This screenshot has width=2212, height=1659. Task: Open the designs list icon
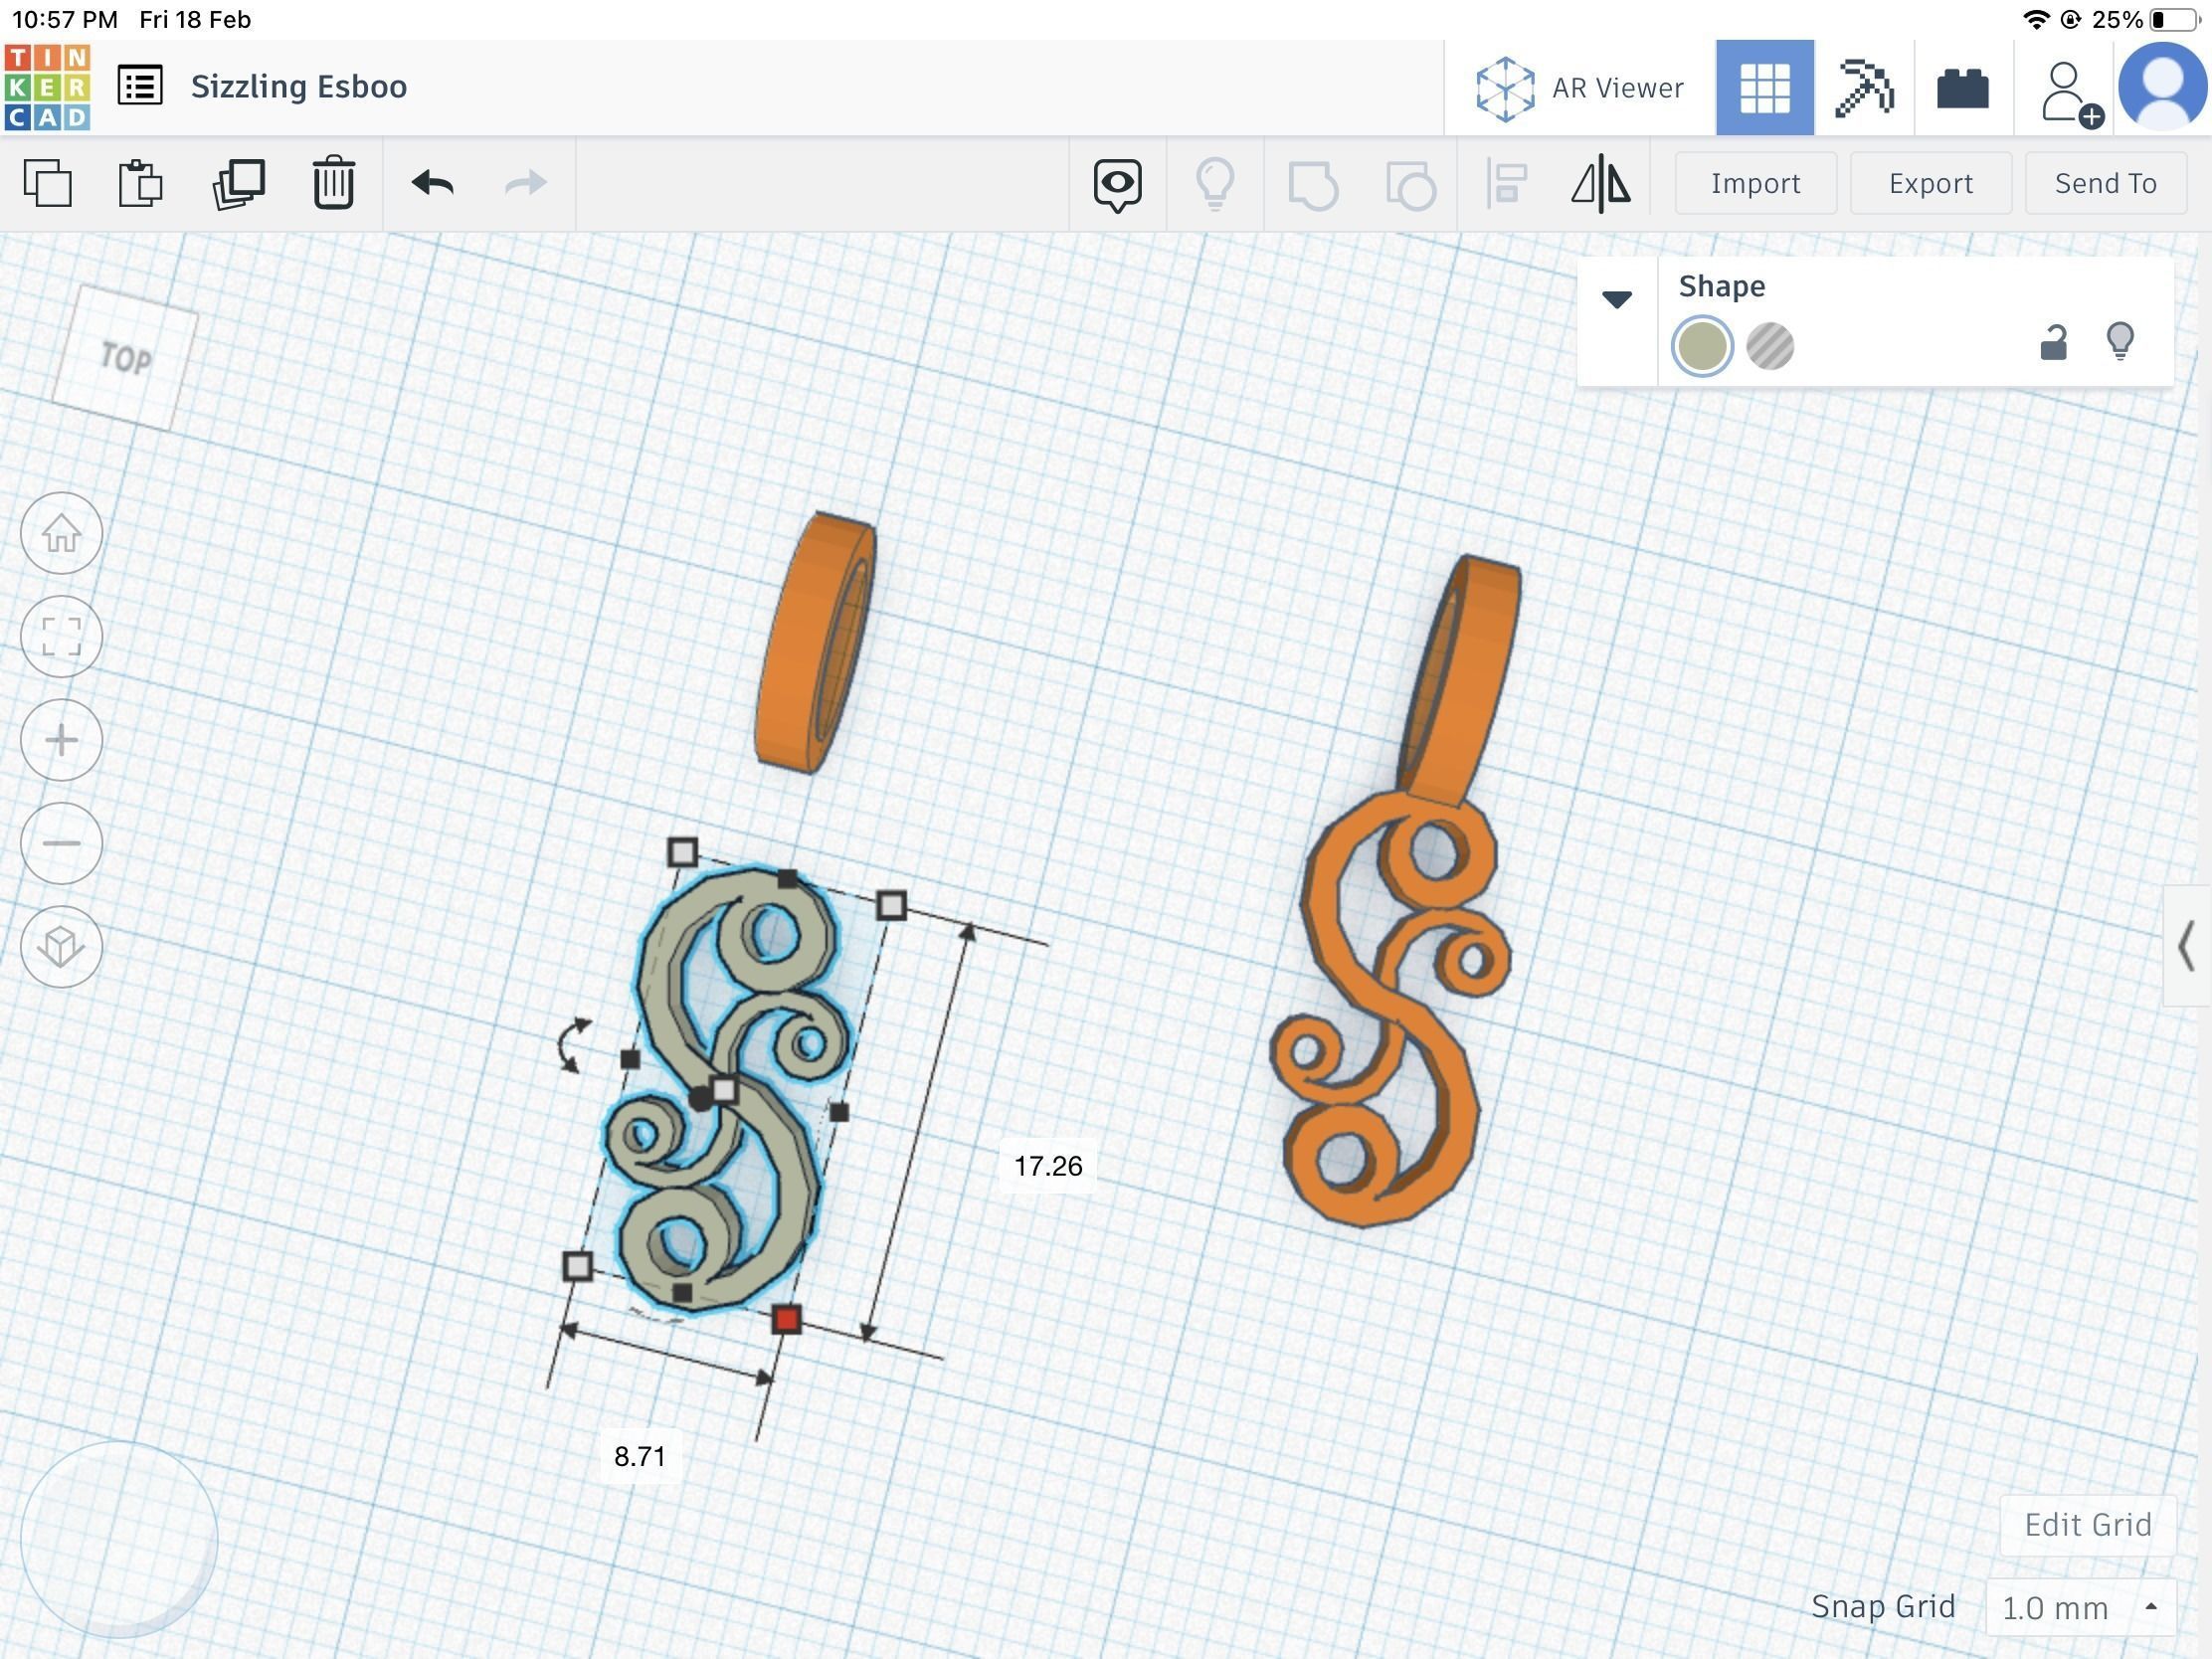(140, 86)
